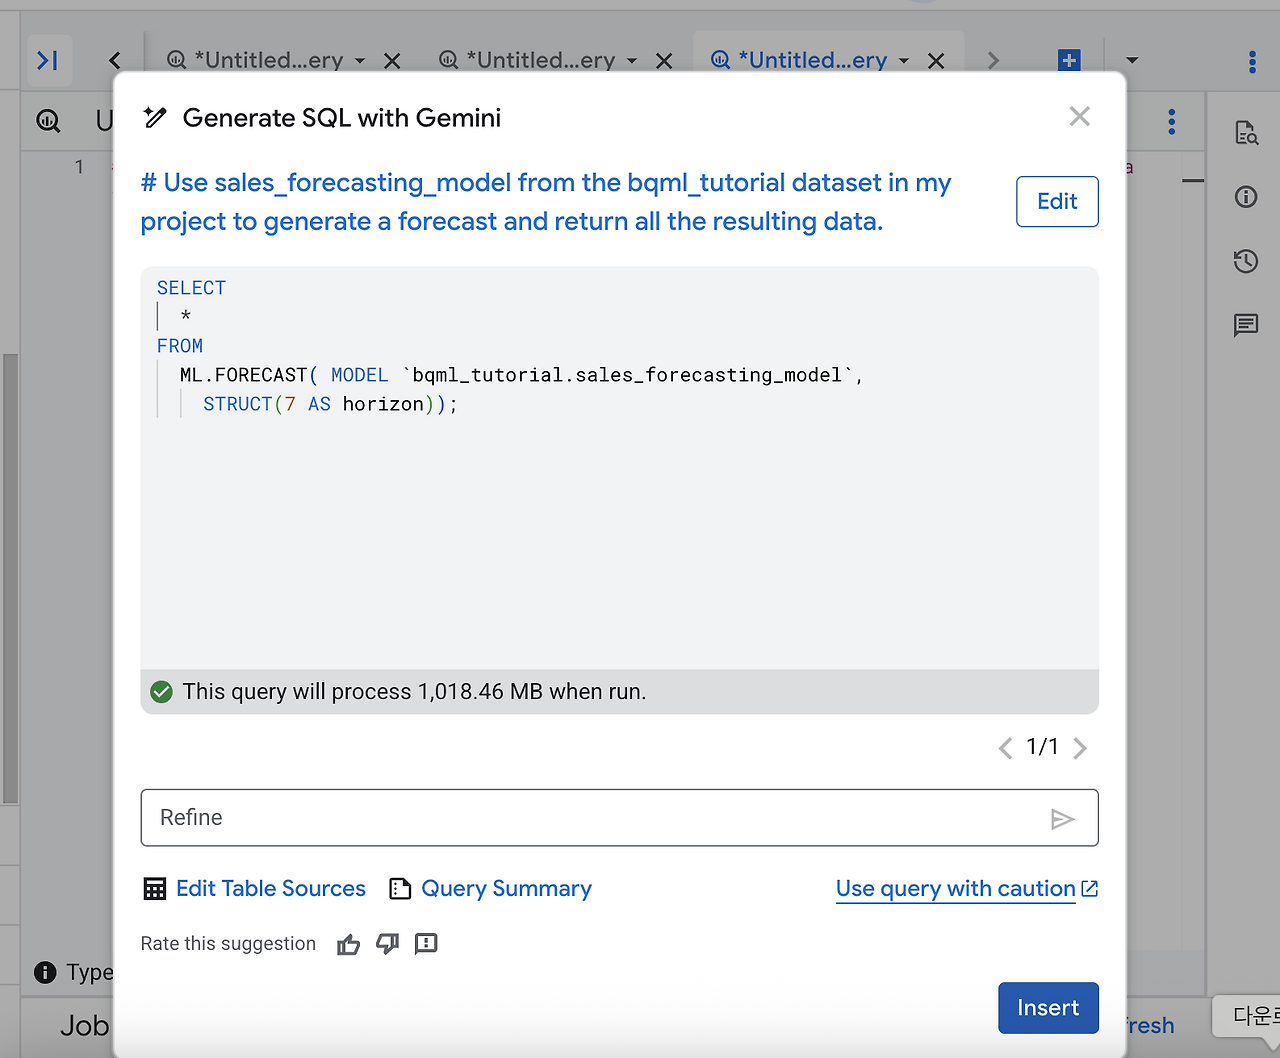Close the Generate SQL with Gemini dialog

tap(1079, 117)
